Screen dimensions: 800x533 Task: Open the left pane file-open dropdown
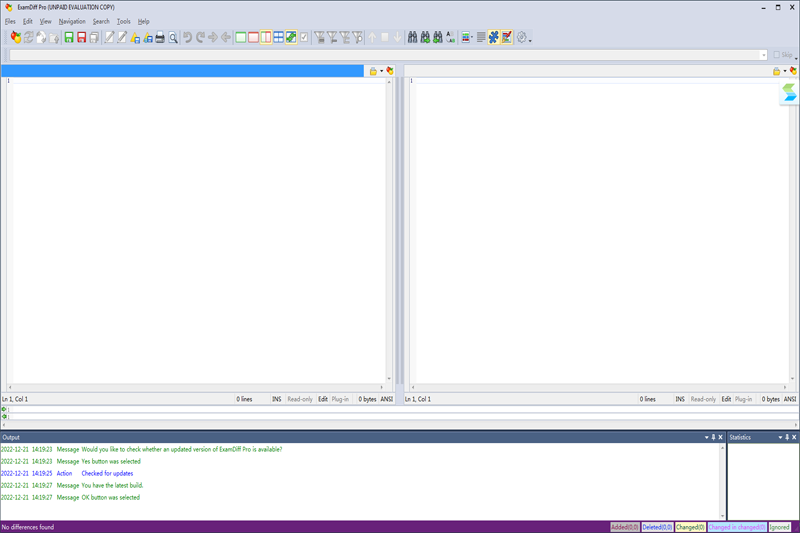(381, 71)
